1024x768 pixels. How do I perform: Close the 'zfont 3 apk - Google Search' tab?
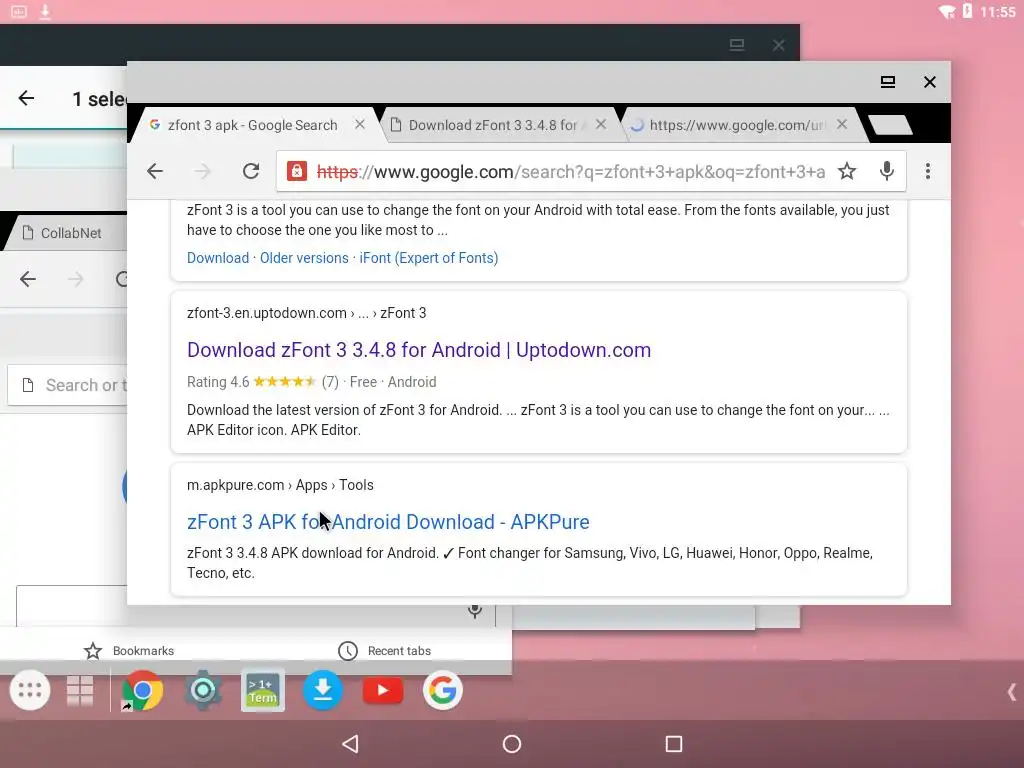pos(360,124)
